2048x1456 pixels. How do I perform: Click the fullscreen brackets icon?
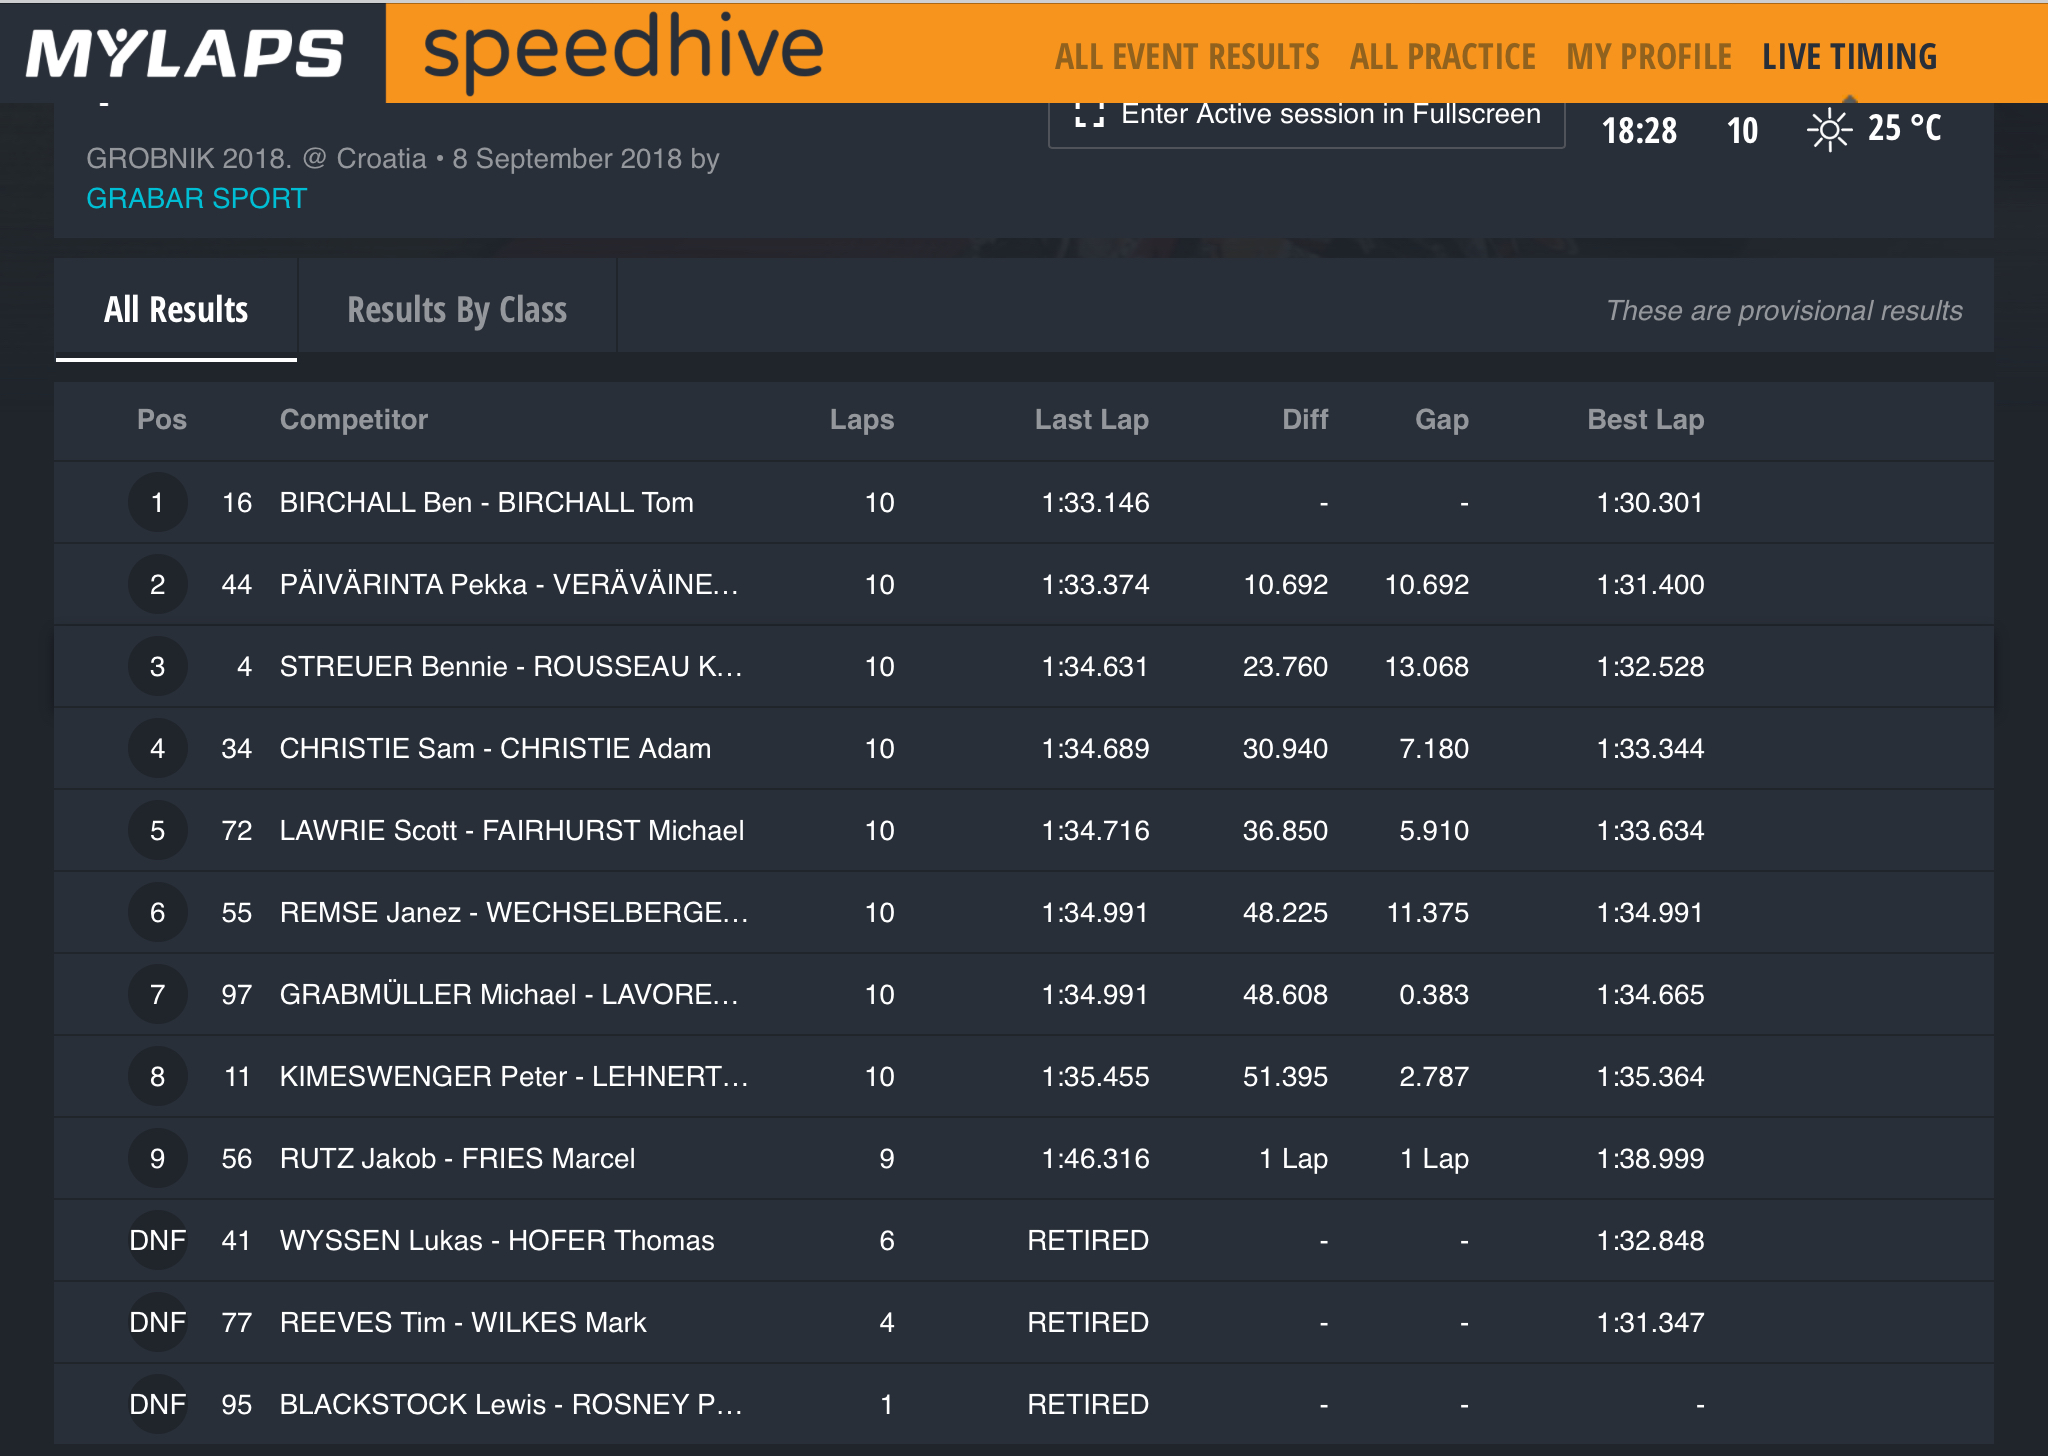point(1089,114)
